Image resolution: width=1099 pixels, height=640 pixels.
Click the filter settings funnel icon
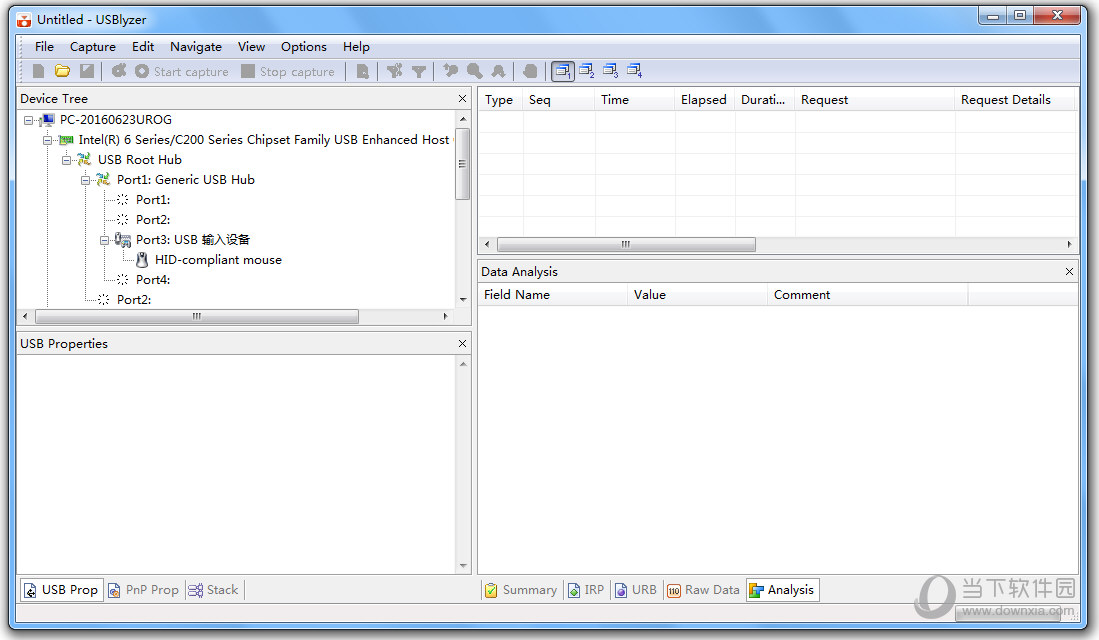tap(395, 71)
